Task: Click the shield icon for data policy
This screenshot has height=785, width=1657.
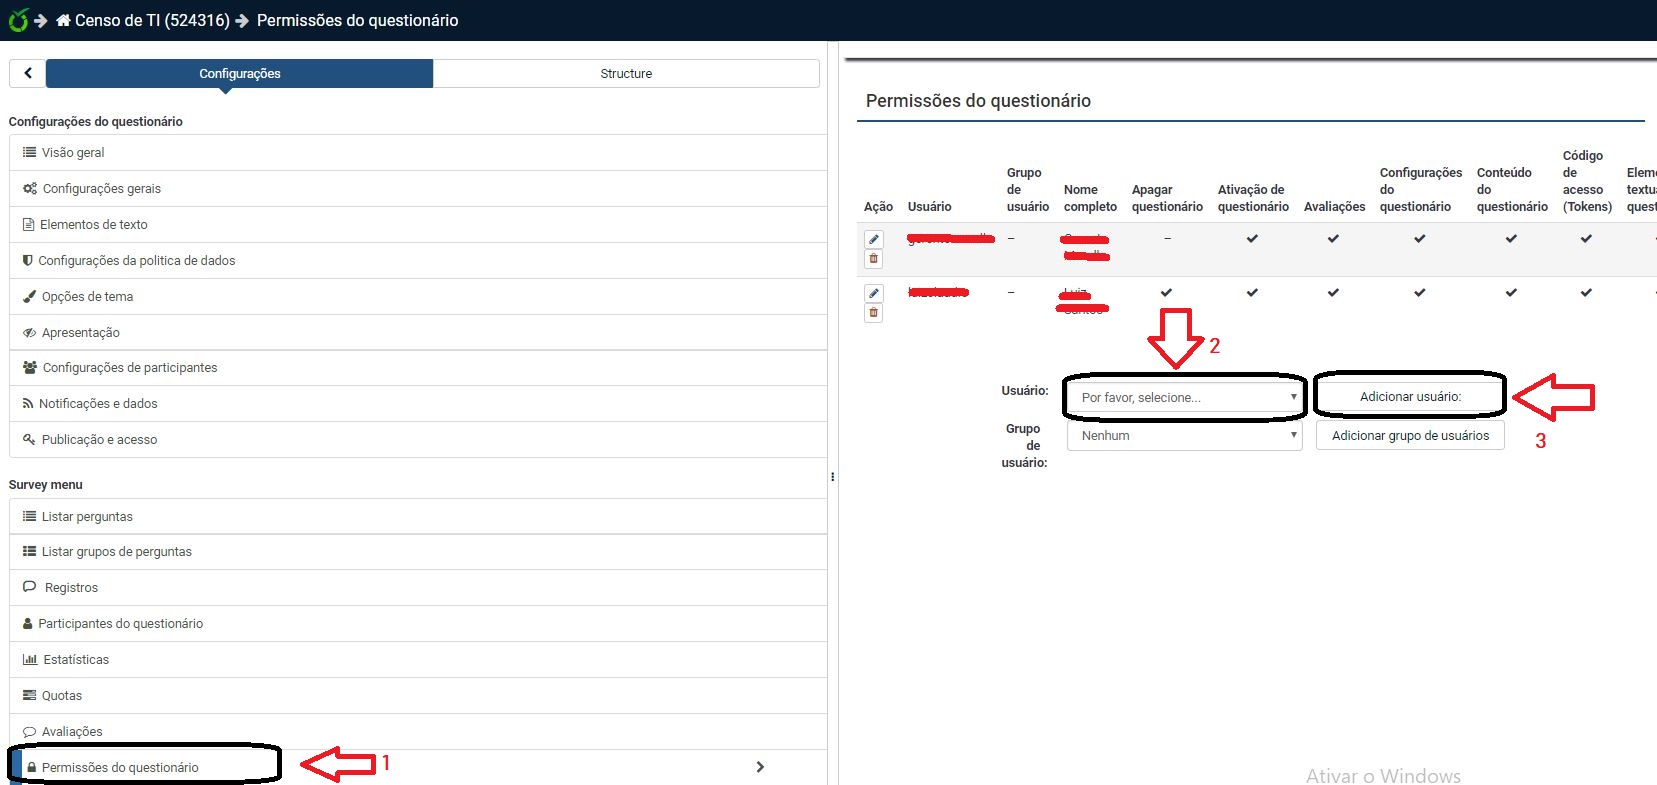Action: coord(28,260)
